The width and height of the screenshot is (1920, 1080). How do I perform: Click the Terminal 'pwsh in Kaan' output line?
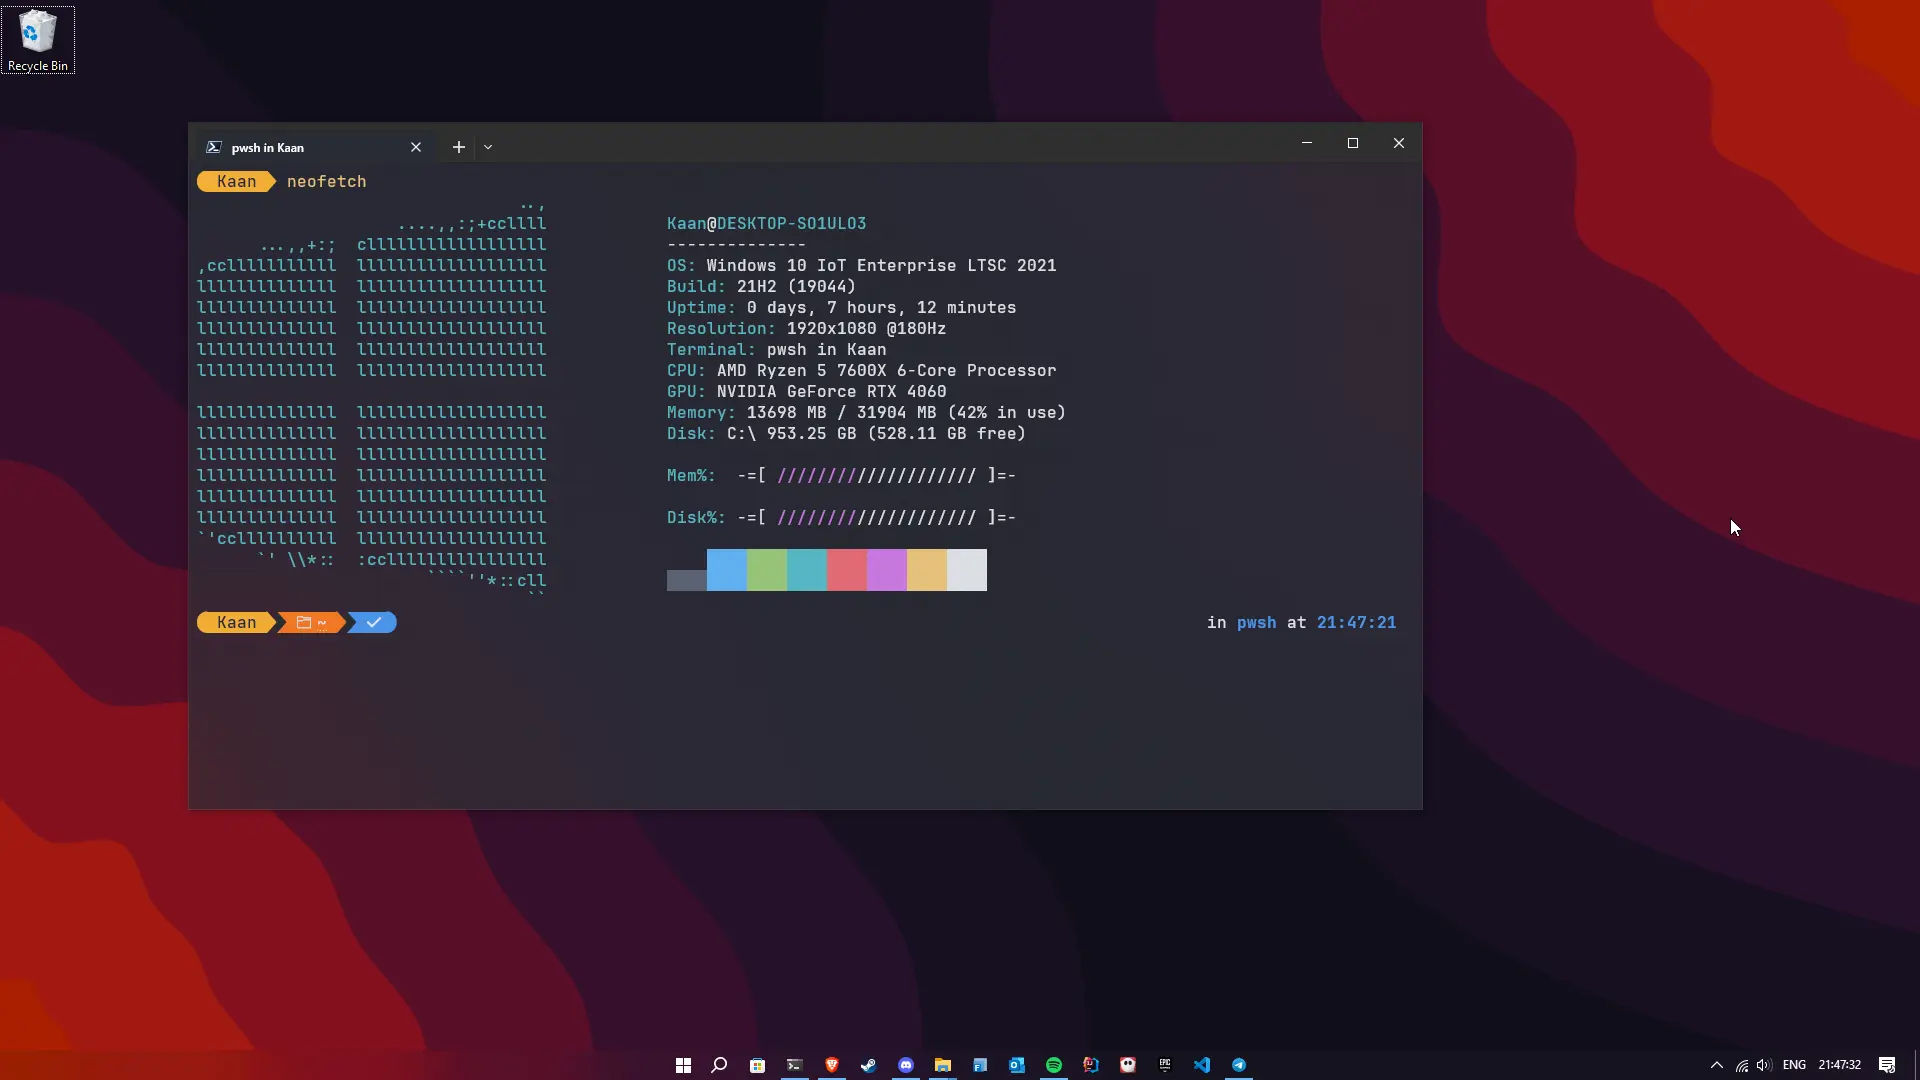[777, 350]
